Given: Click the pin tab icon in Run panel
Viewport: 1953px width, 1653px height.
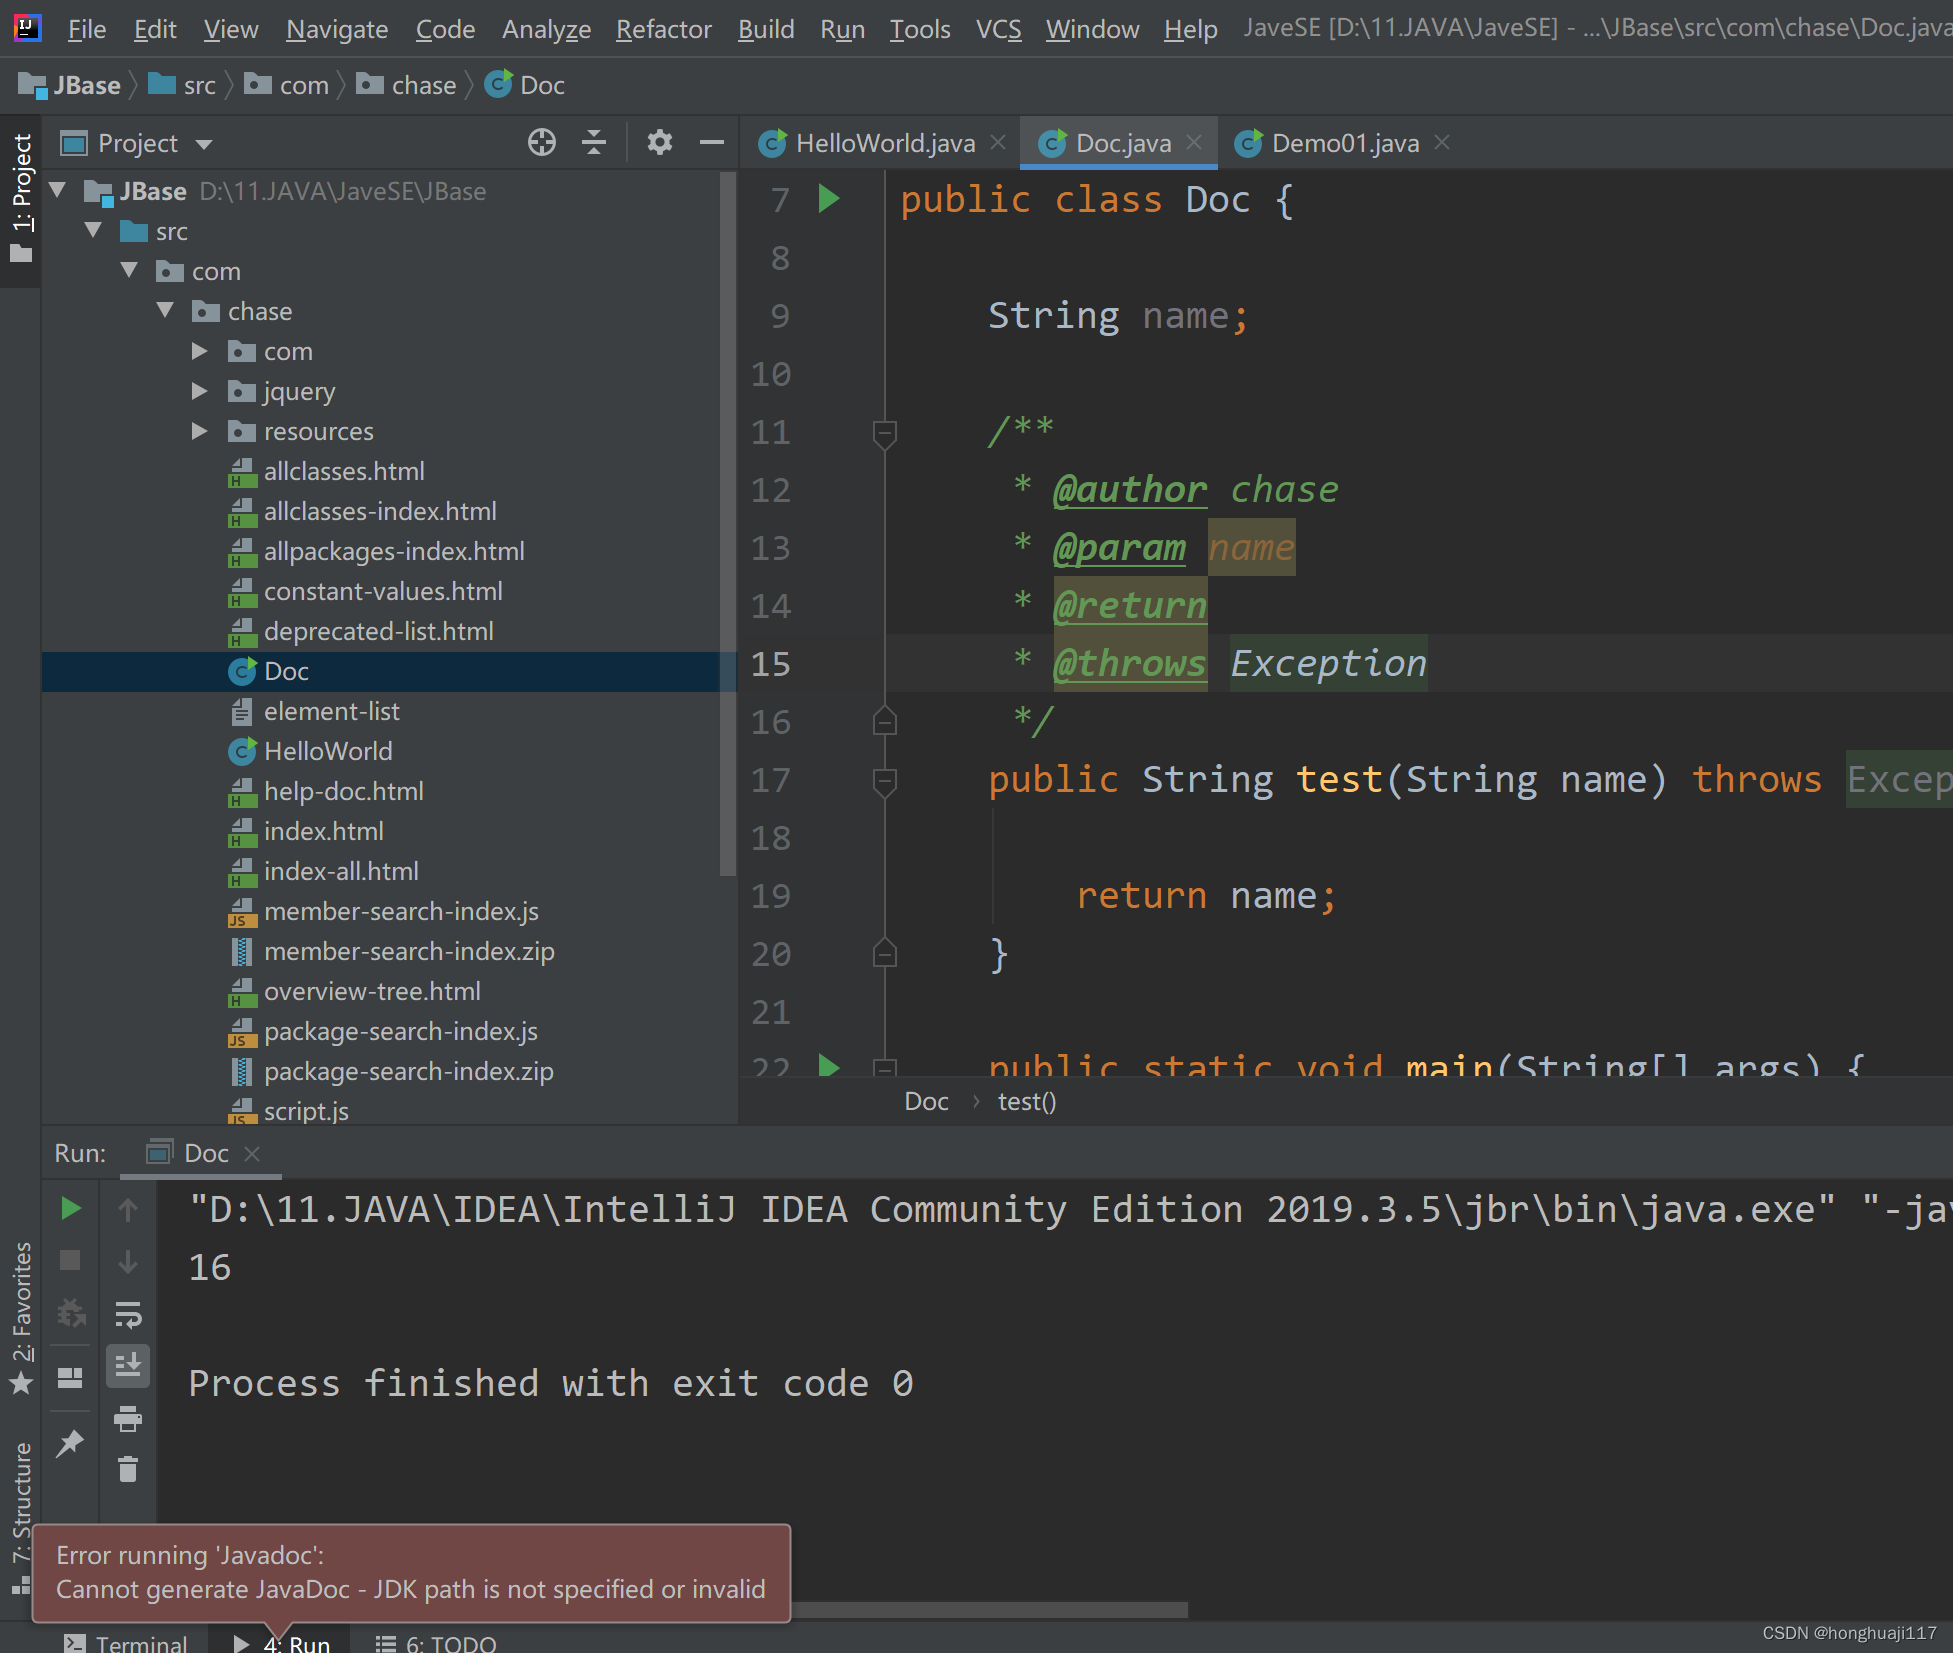Looking at the screenshot, I should [70, 1443].
